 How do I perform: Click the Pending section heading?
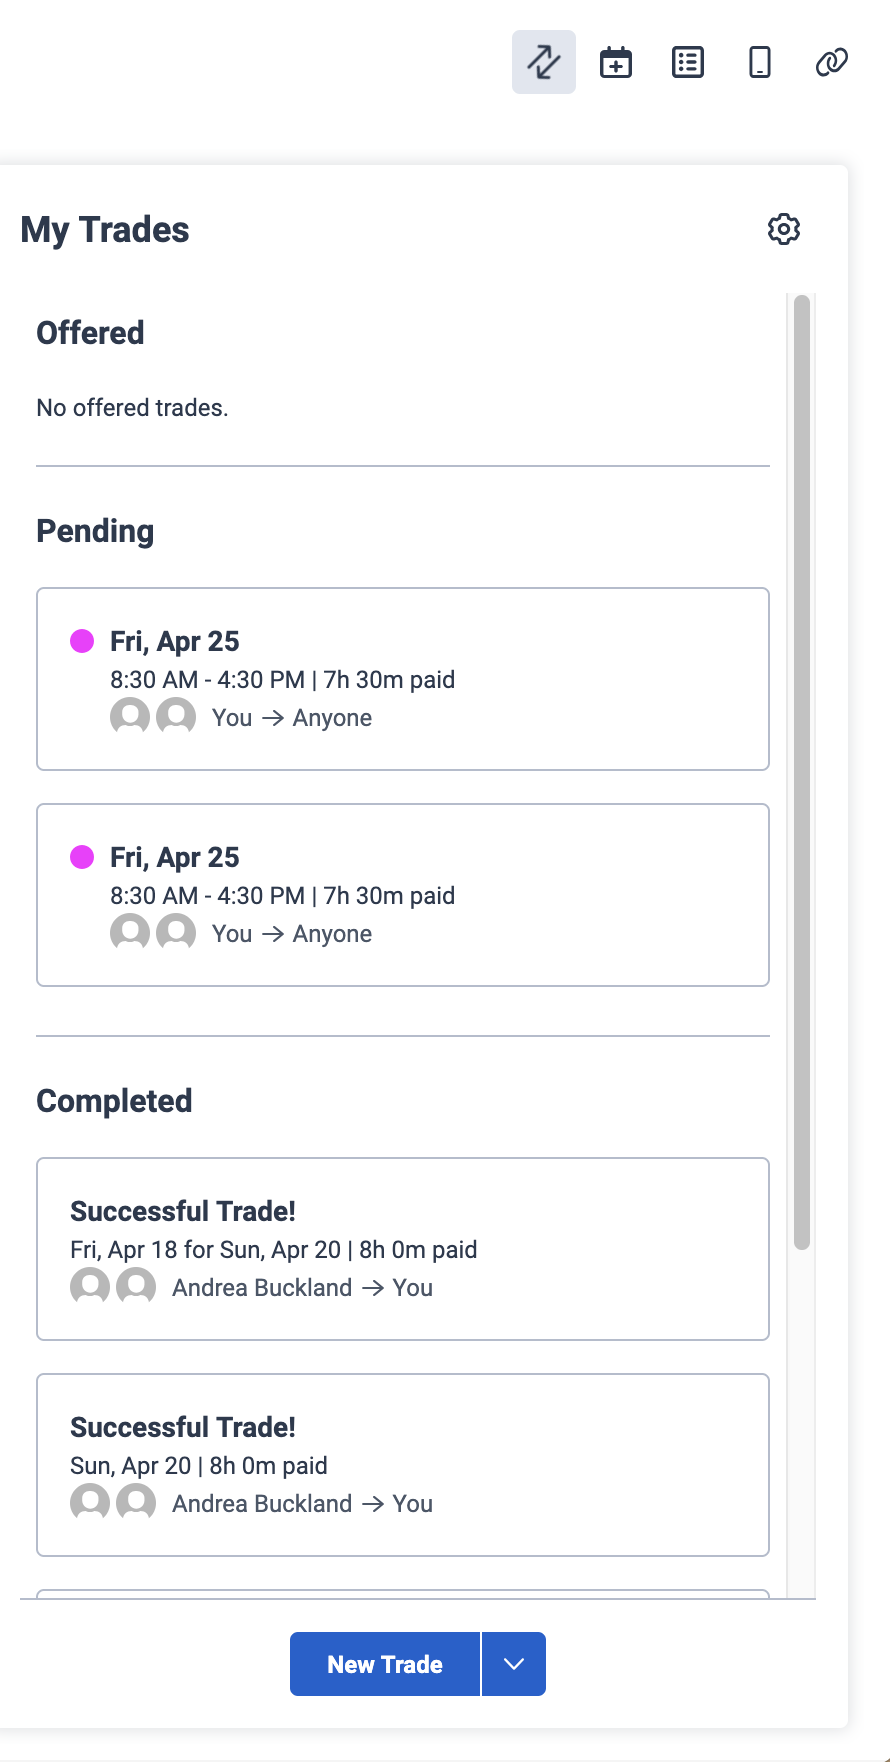pos(95,531)
